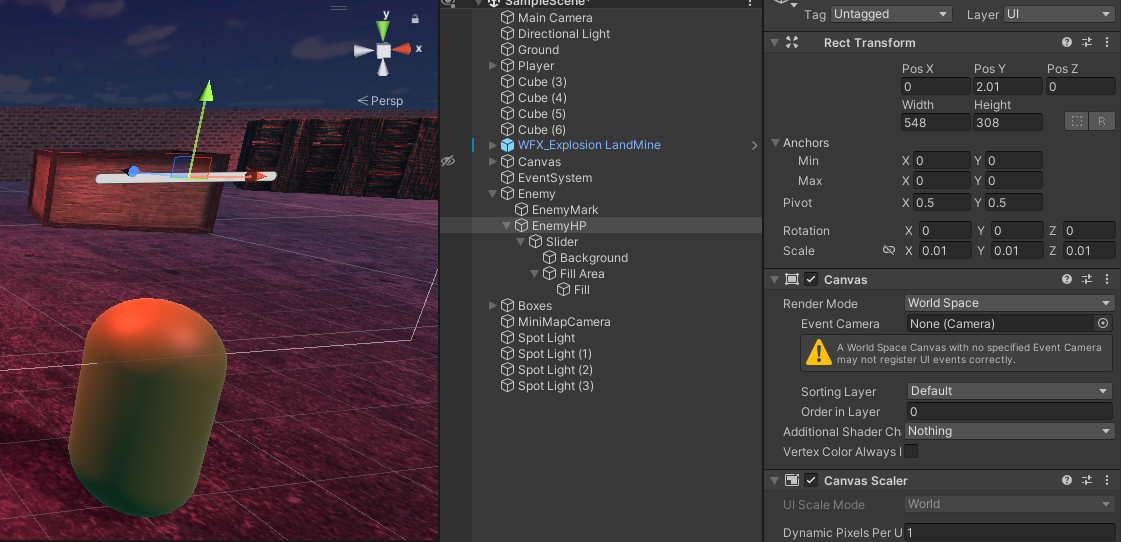Open Canvas component three-dot menu
The width and height of the screenshot is (1121, 542).
1107,280
